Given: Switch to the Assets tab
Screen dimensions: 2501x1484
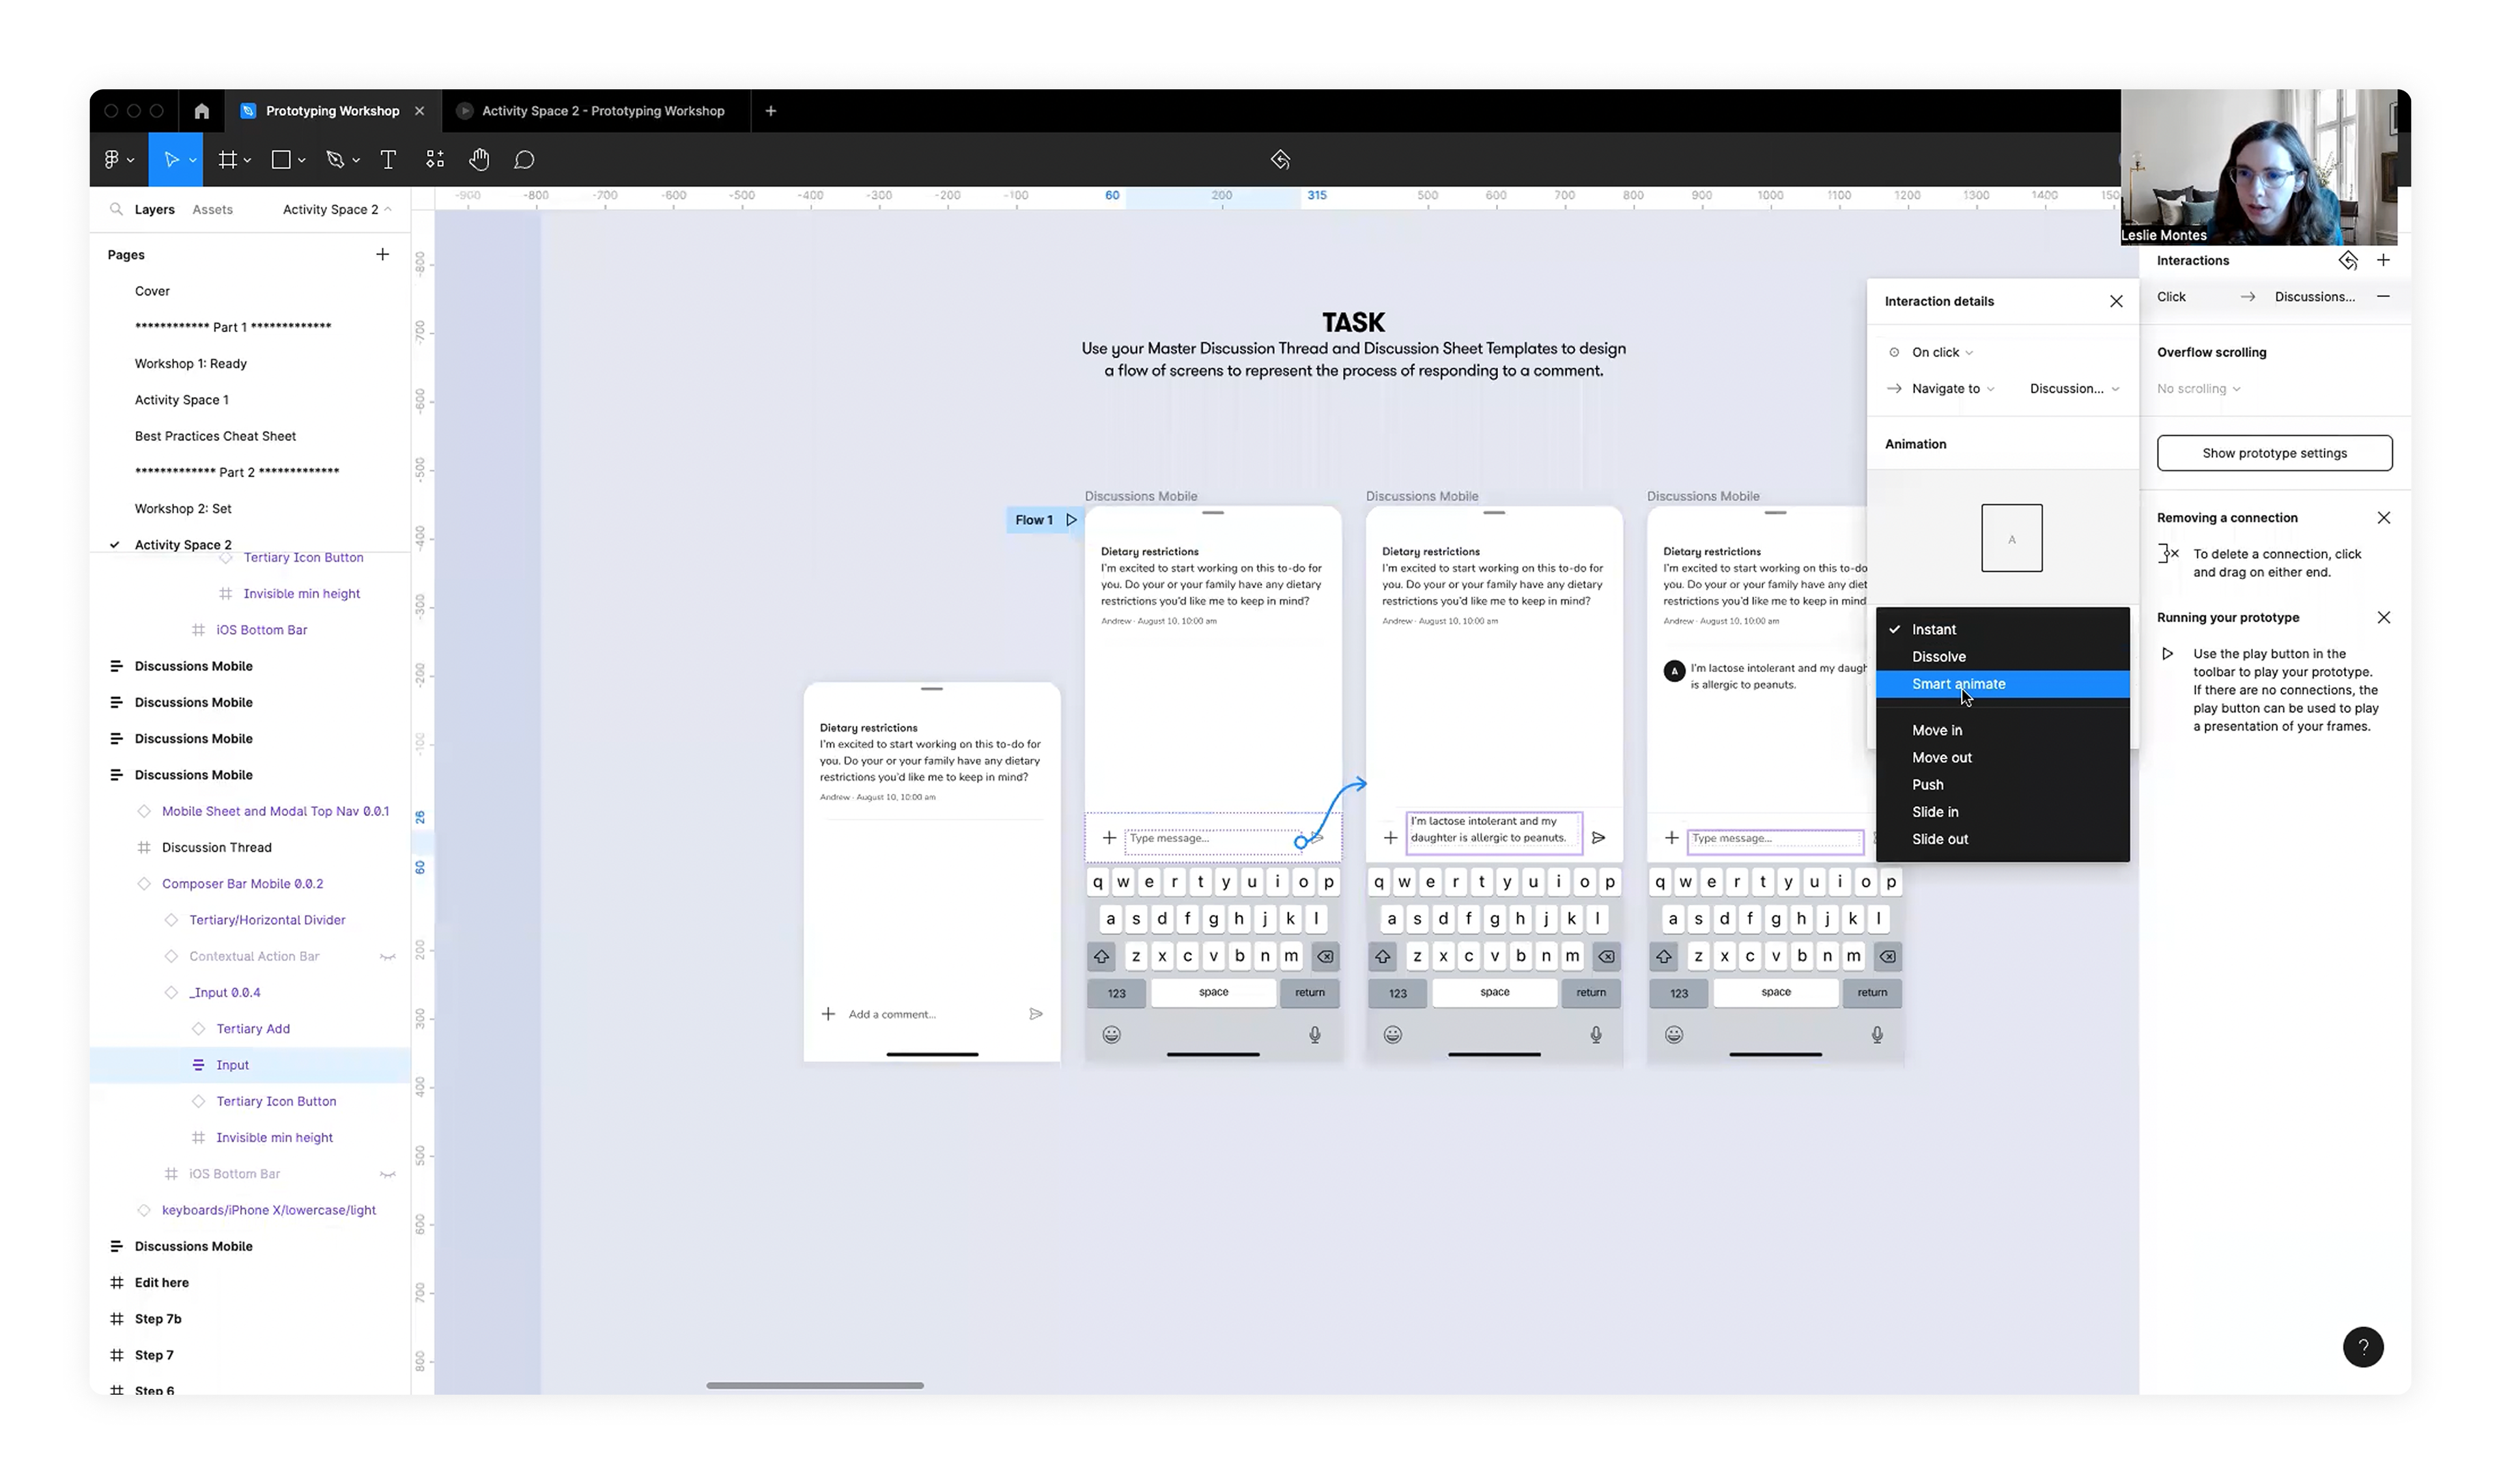Looking at the screenshot, I should click(x=212, y=210).
